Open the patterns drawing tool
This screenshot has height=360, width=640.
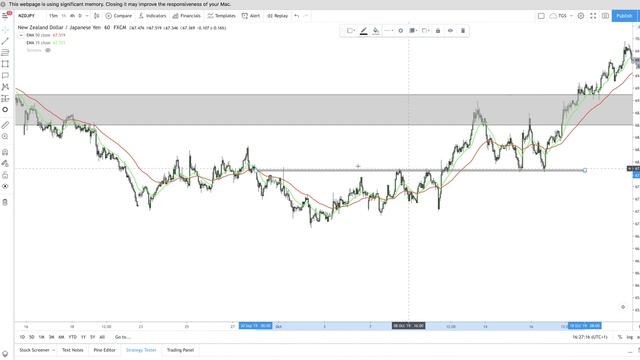pyautogui.click(x=5, y=87)
